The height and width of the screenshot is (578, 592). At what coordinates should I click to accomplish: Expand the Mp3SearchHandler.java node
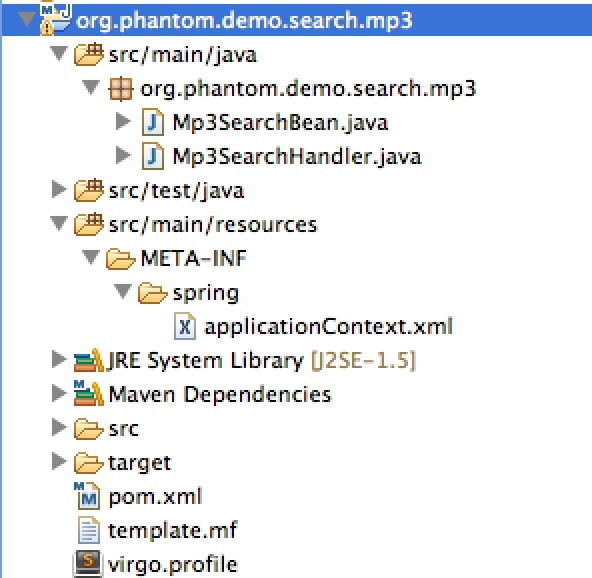pos(123,155)
